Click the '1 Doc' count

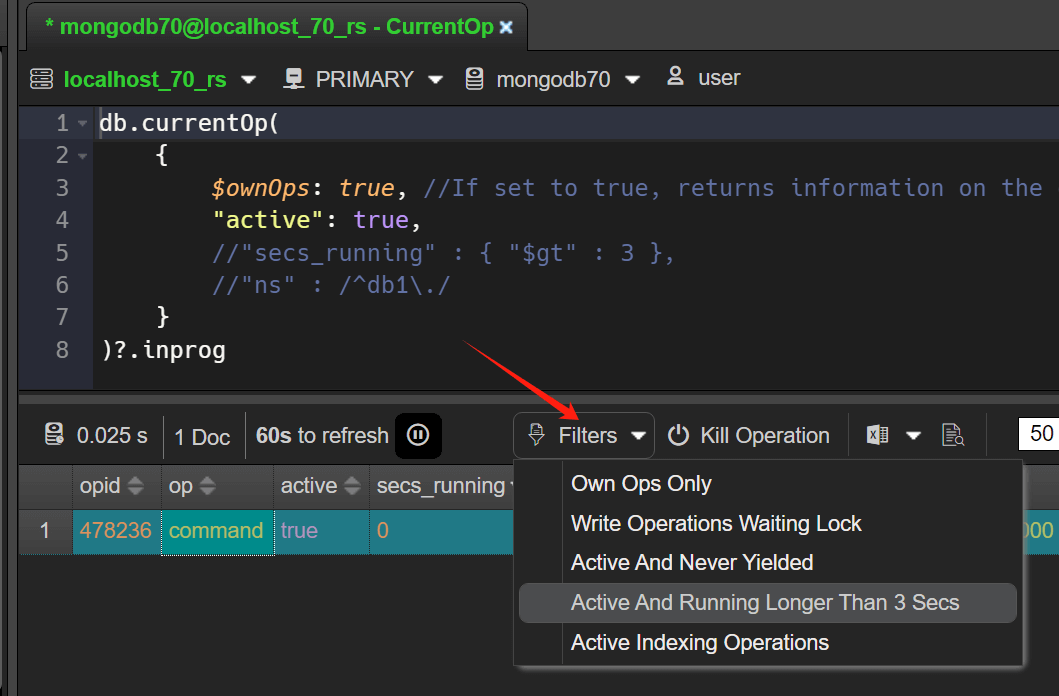tap(202, 437)
